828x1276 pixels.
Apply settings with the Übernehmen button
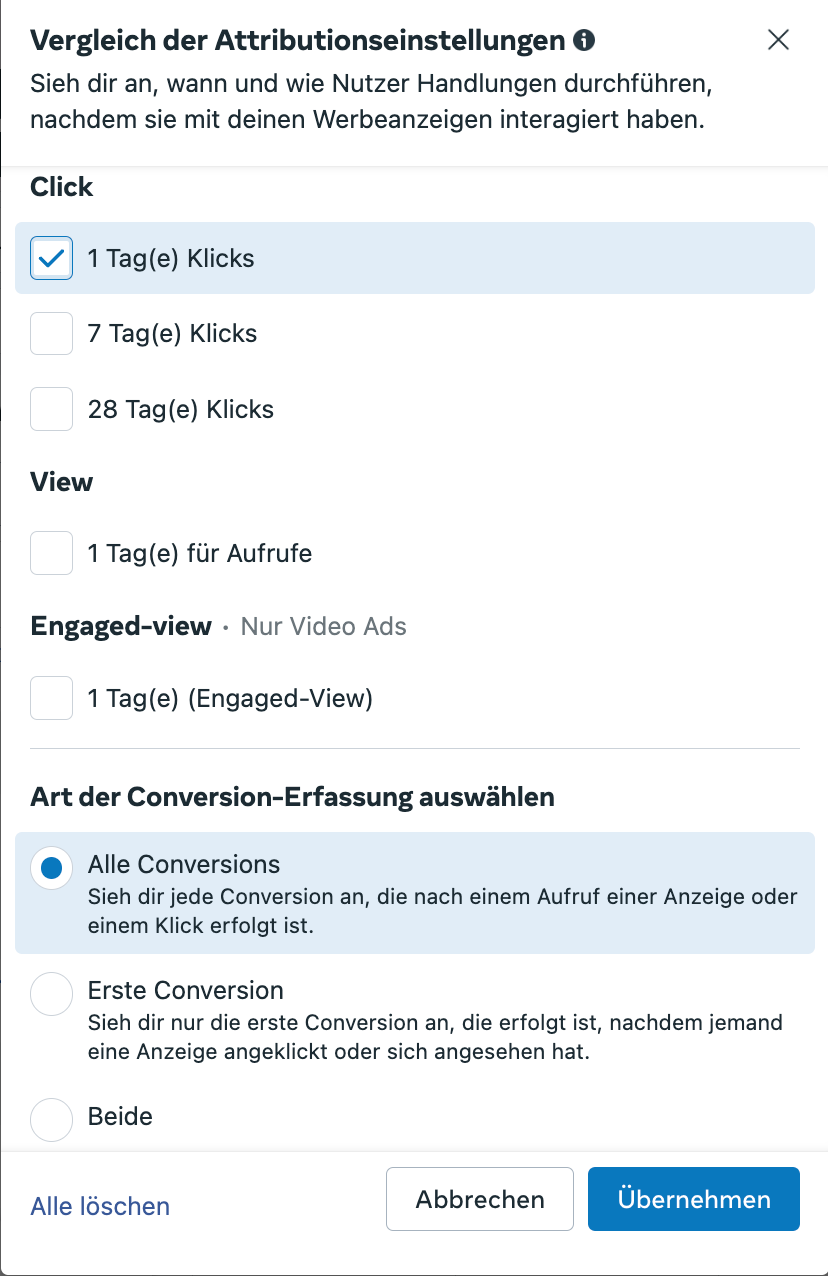693,1199
